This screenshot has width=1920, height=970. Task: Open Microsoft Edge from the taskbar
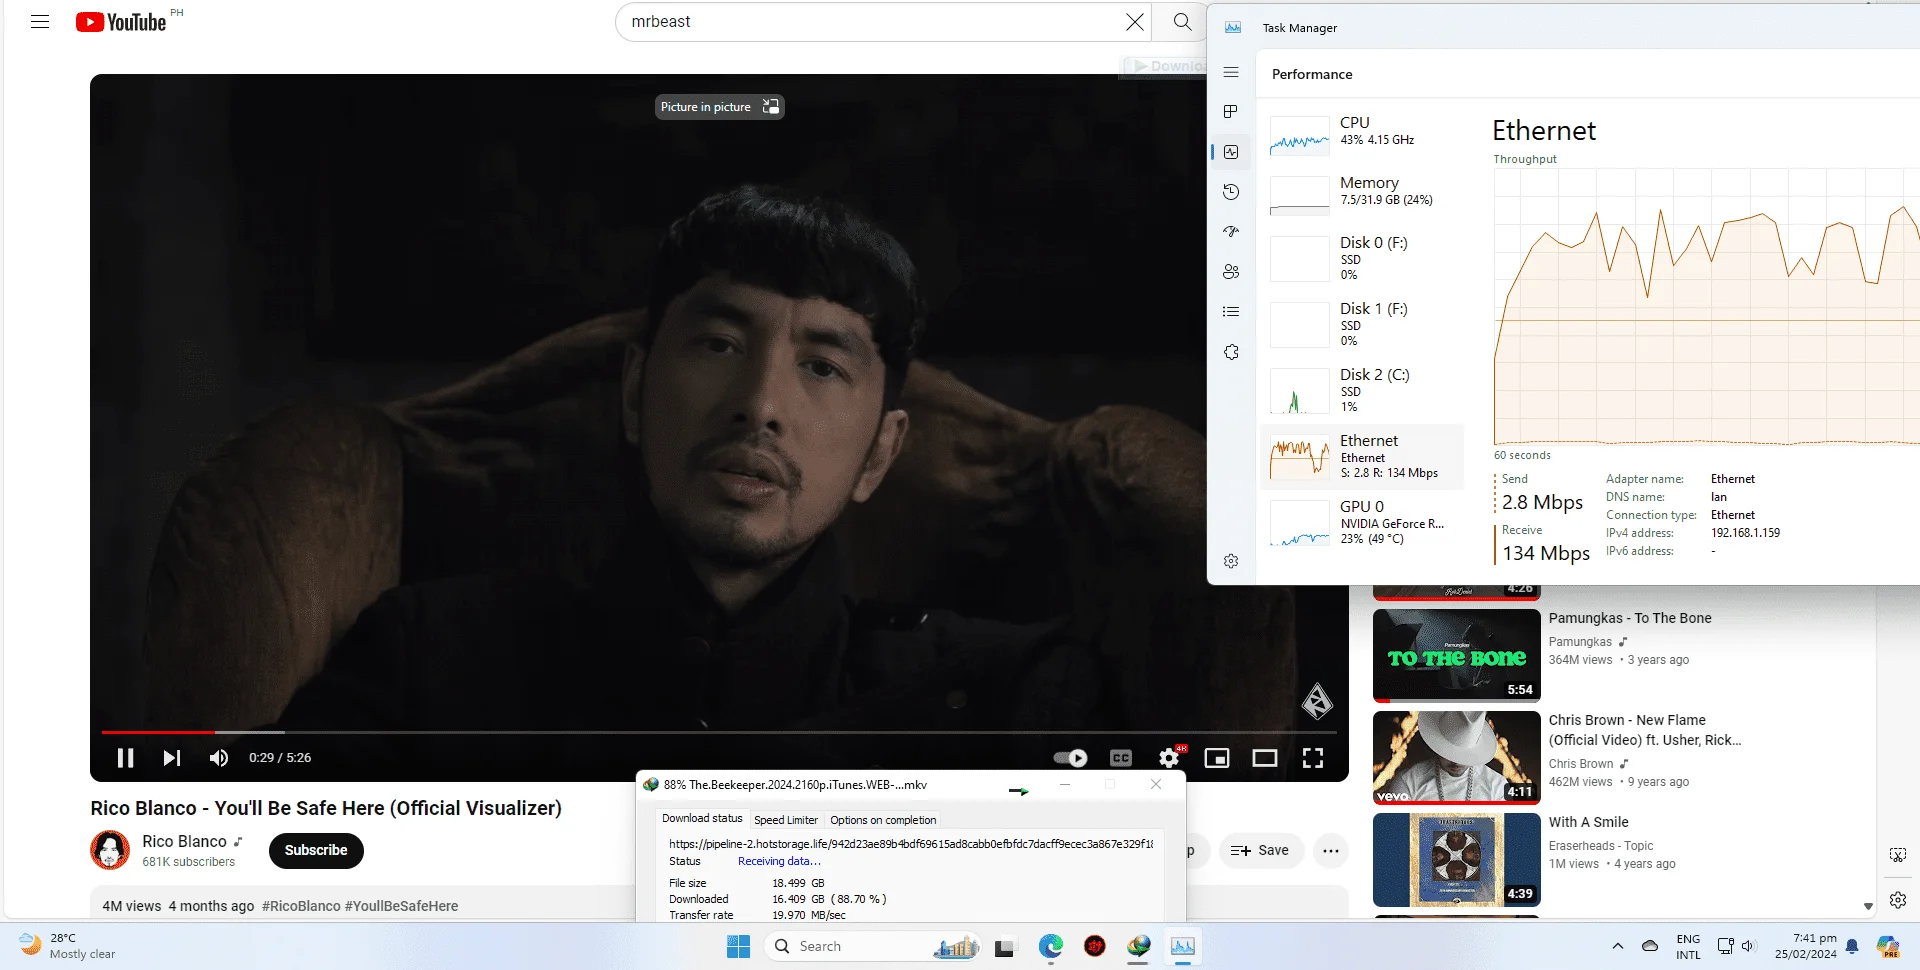(1051, 946)
